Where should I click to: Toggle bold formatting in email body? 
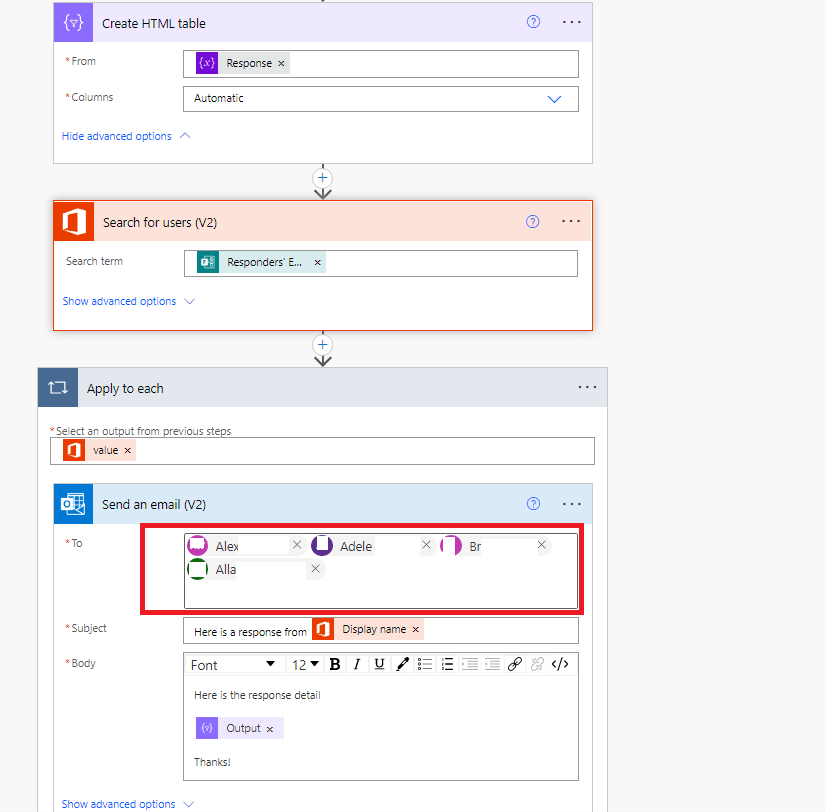[x=335, y=663]
